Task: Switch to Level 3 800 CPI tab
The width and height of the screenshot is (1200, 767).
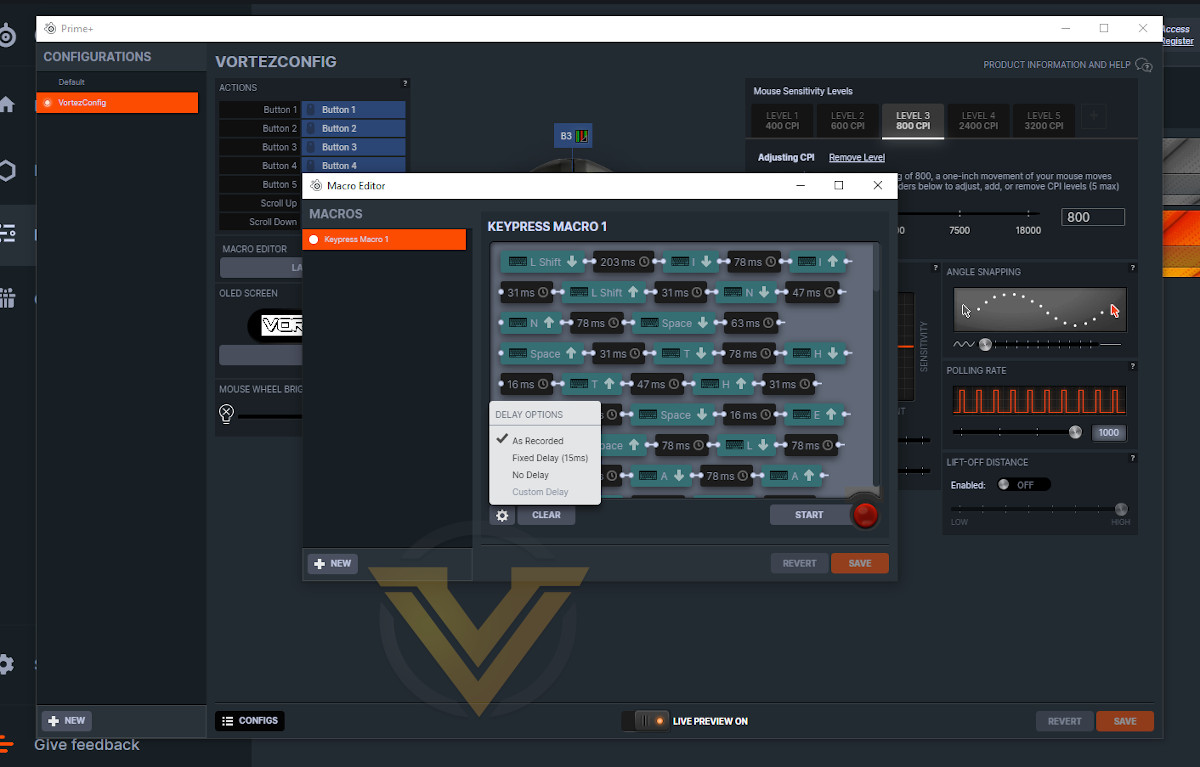Action: point(913,120)
